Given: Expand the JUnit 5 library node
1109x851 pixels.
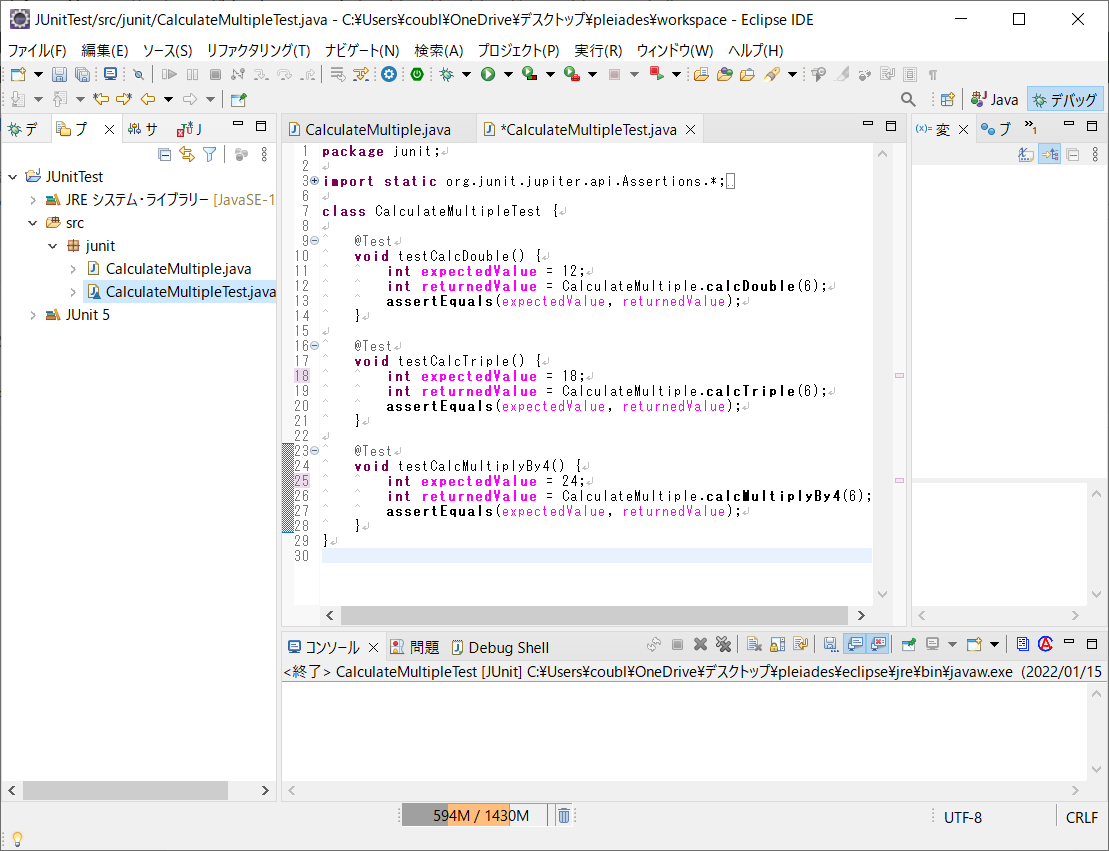Looking at the screenshot, I should pyautogui.click(x=33, y=315).
